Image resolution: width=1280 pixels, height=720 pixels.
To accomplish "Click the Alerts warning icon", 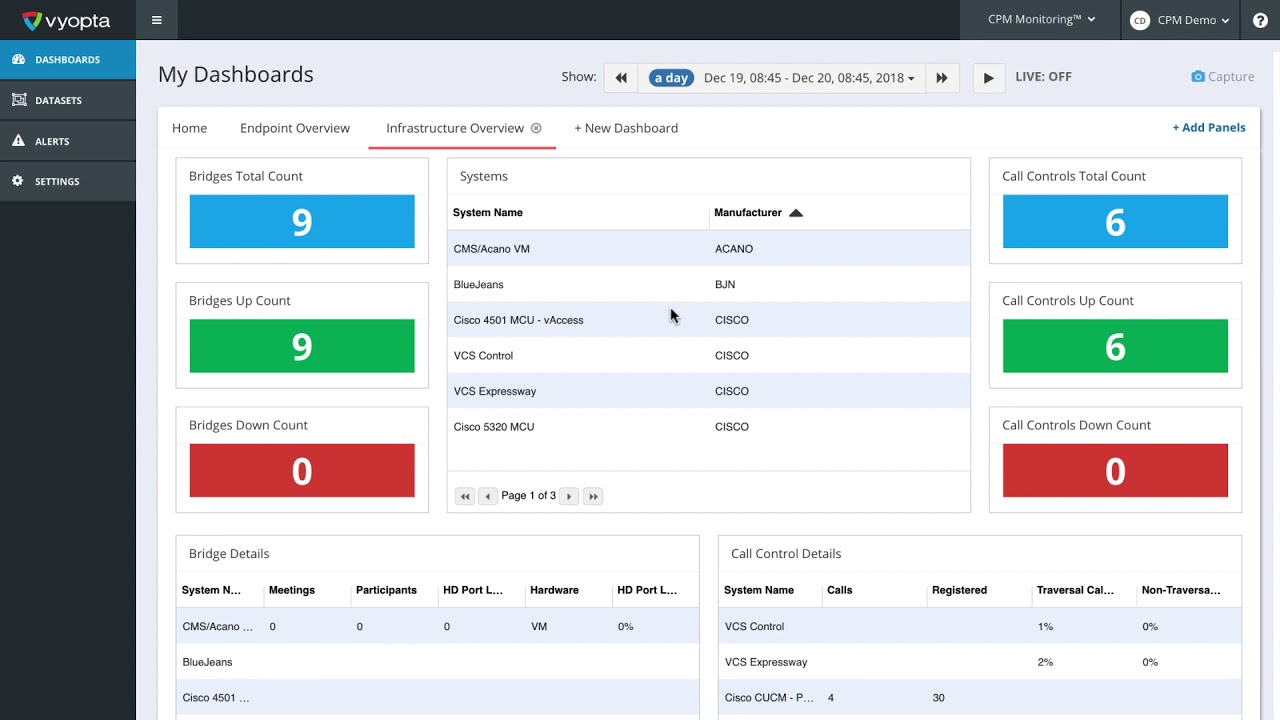I will (x=18, y=141).
